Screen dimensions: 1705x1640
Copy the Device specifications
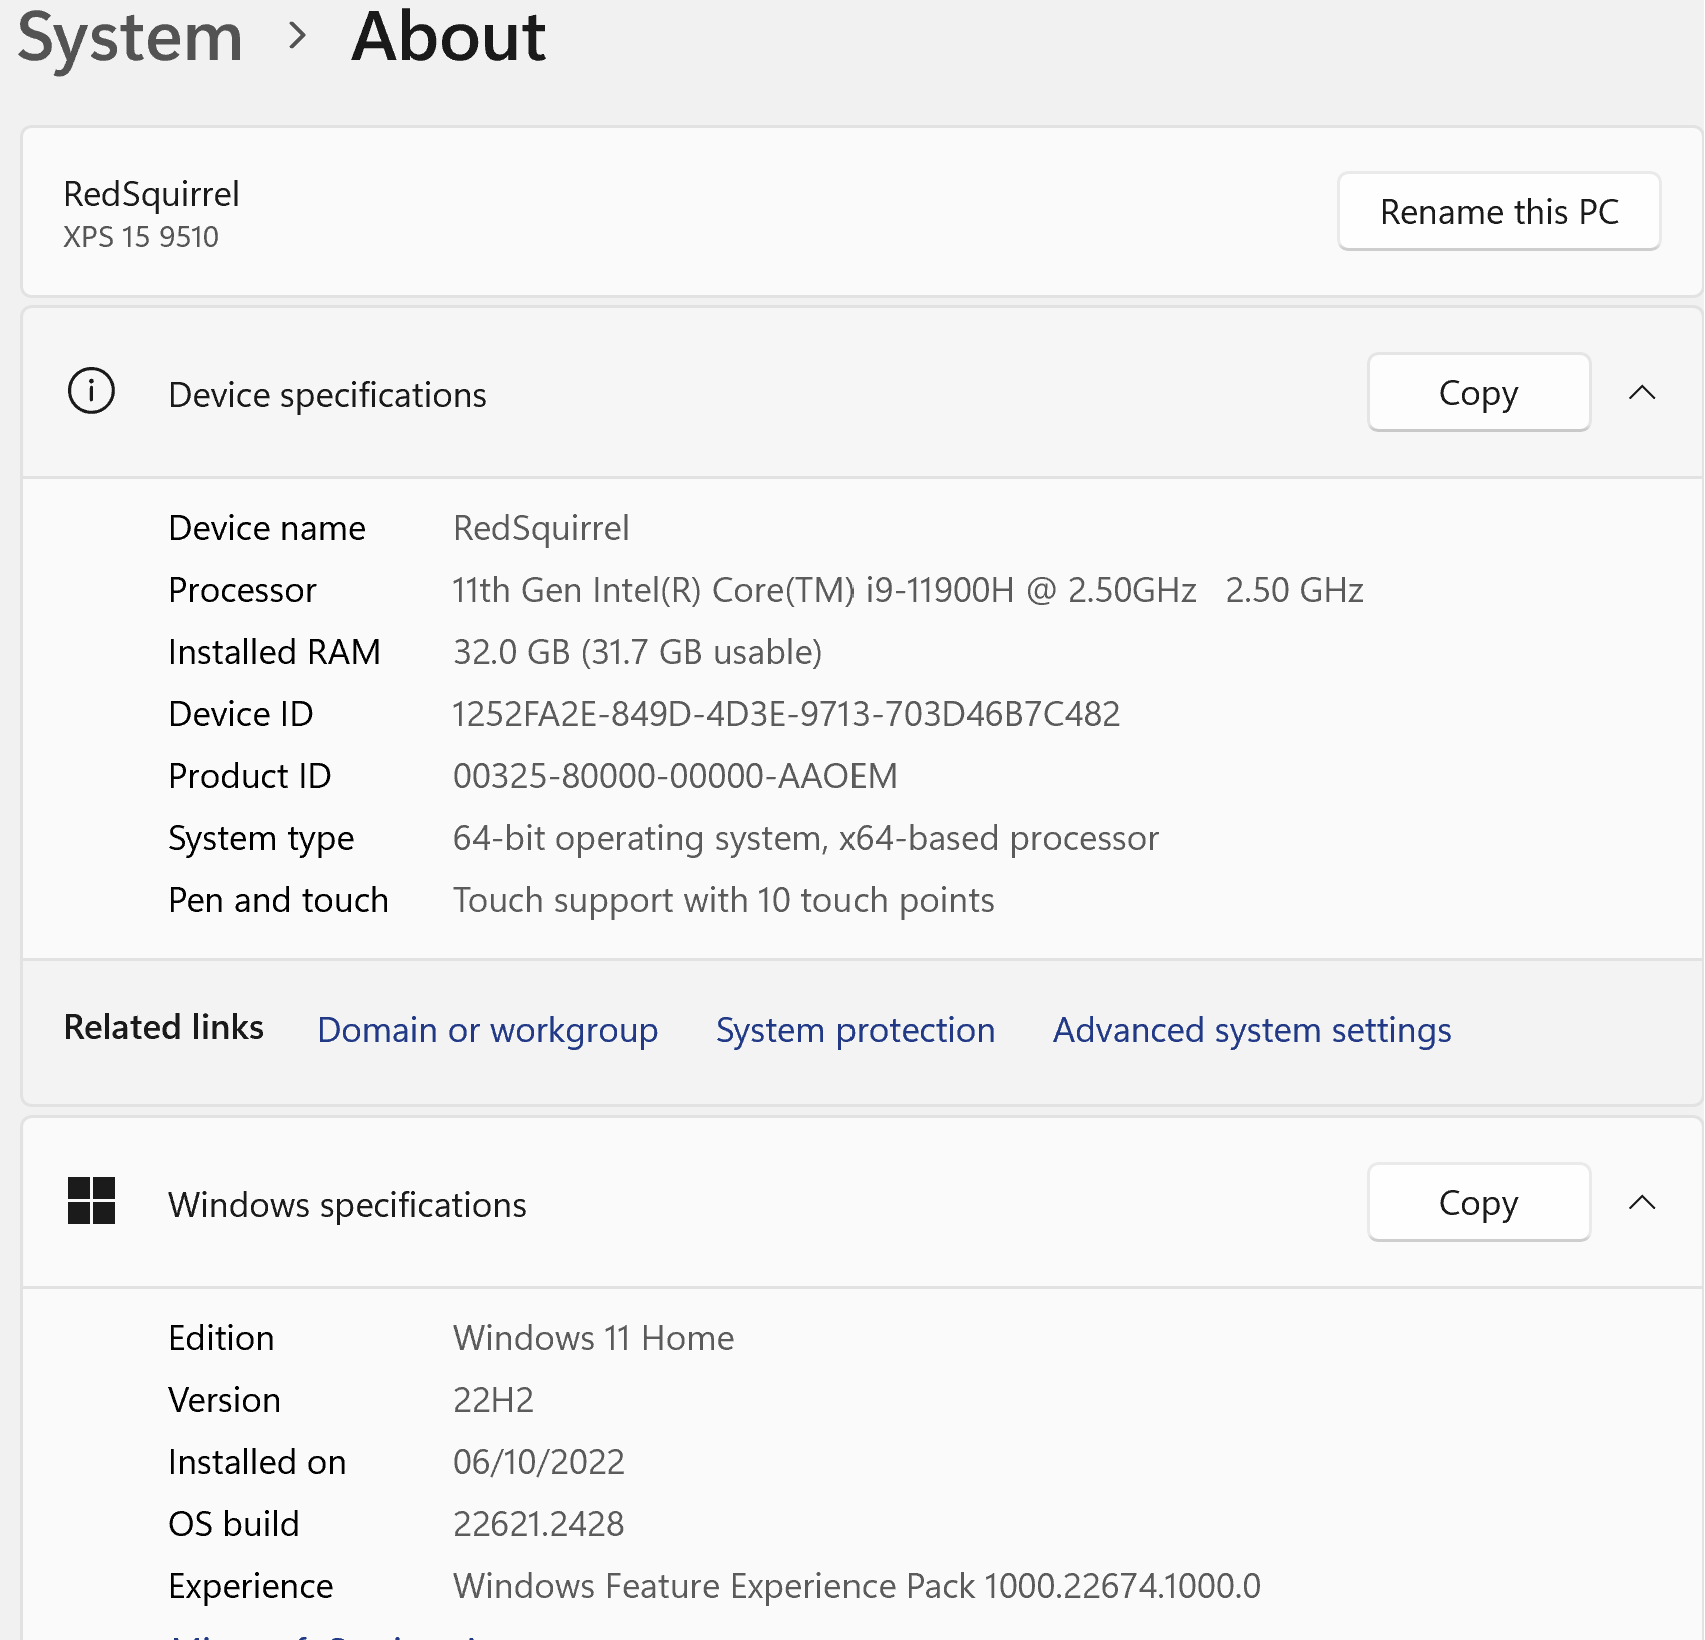tap(1478, 393)
